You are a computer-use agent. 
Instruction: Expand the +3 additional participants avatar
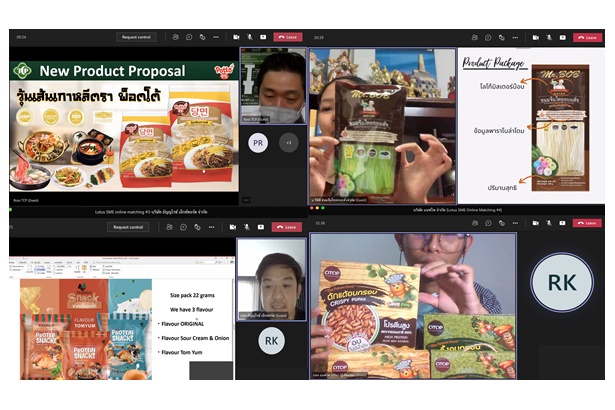[289, 143]
